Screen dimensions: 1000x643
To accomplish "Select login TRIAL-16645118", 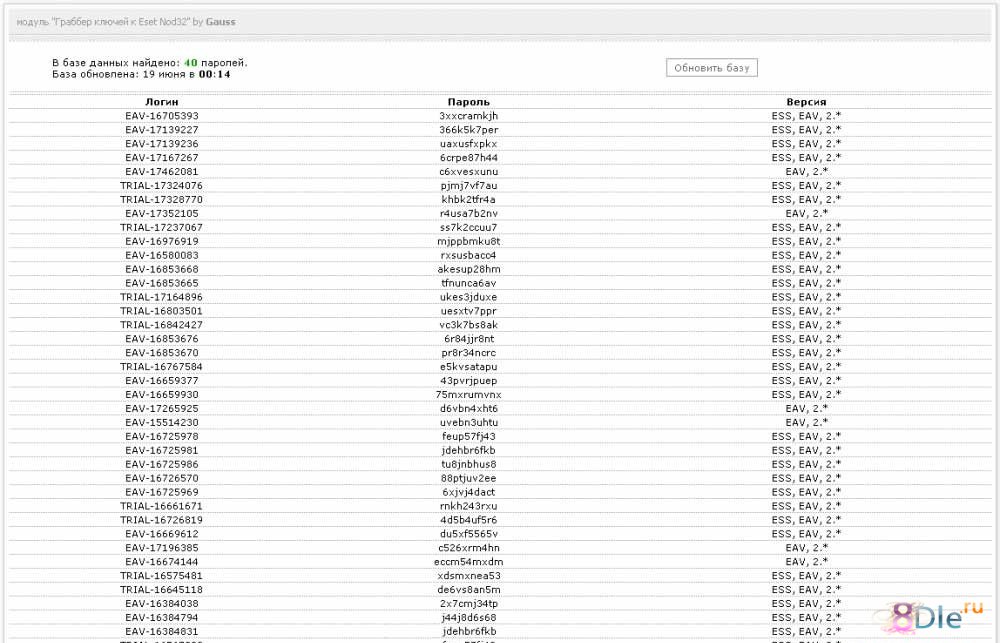I will (161, 590).
